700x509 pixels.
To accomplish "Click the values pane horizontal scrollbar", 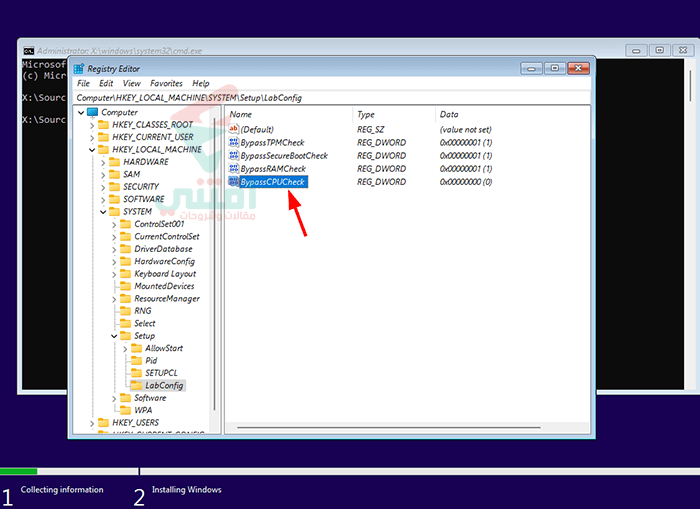I will [x=389, y=427].
